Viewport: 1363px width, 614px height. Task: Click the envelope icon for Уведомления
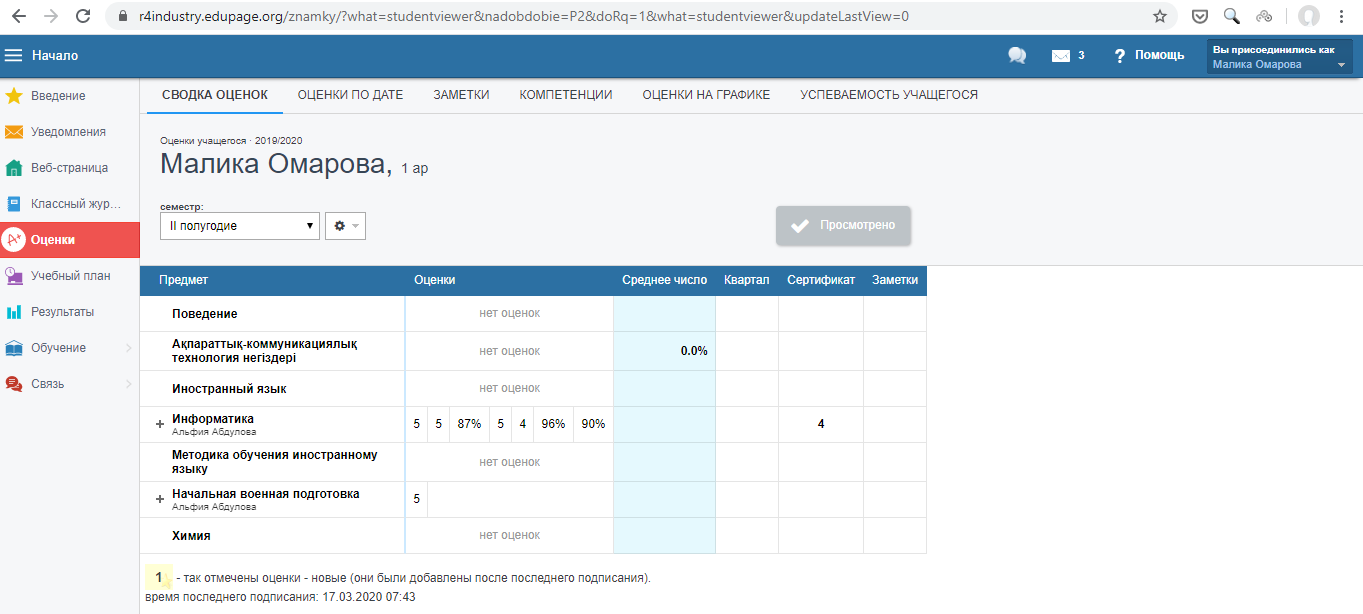(14, 132)
